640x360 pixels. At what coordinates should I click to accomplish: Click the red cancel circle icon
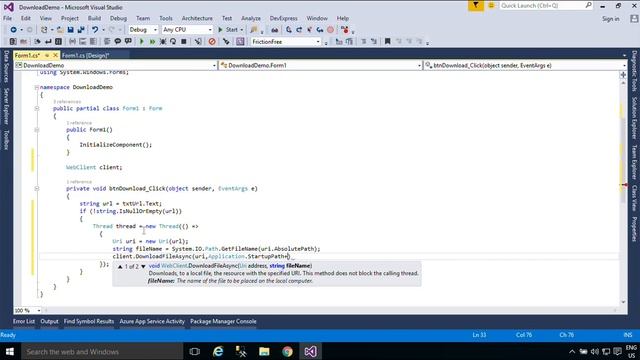point(212,42)
